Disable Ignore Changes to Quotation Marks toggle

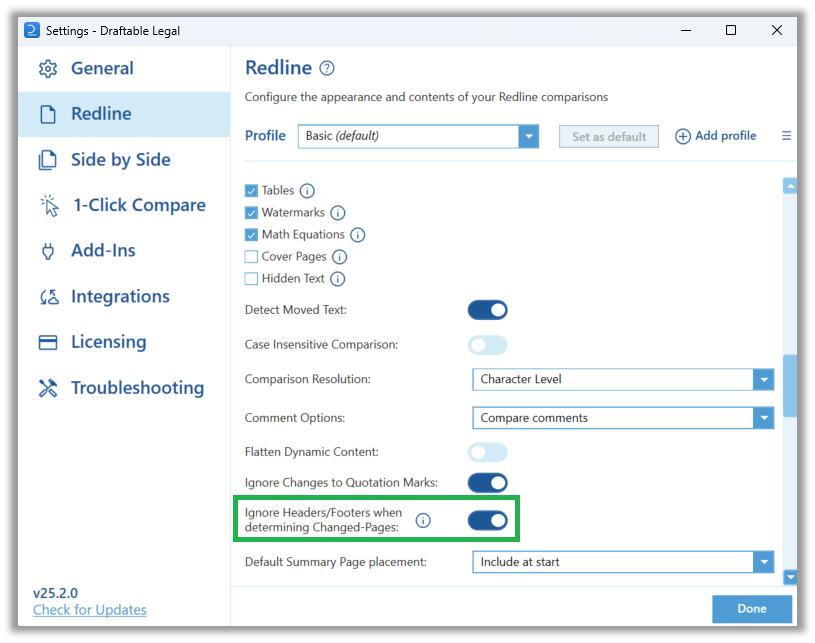(x=488, y=483)
